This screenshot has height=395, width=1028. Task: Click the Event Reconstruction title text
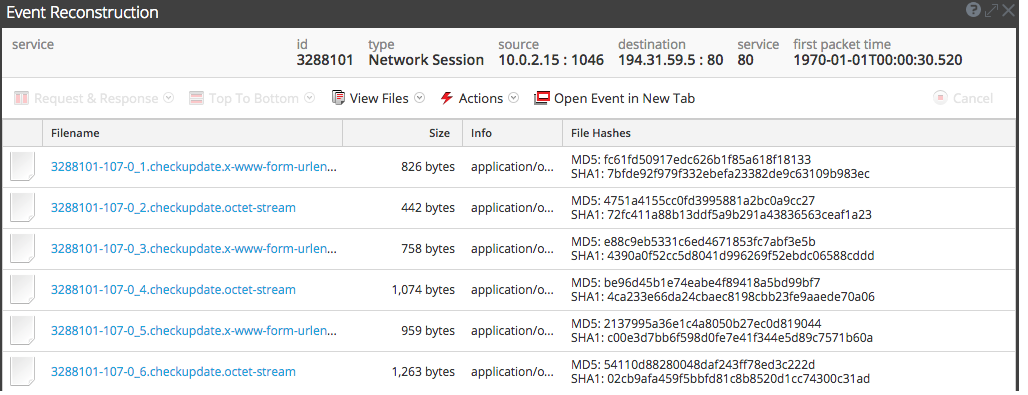click(82, 12)
